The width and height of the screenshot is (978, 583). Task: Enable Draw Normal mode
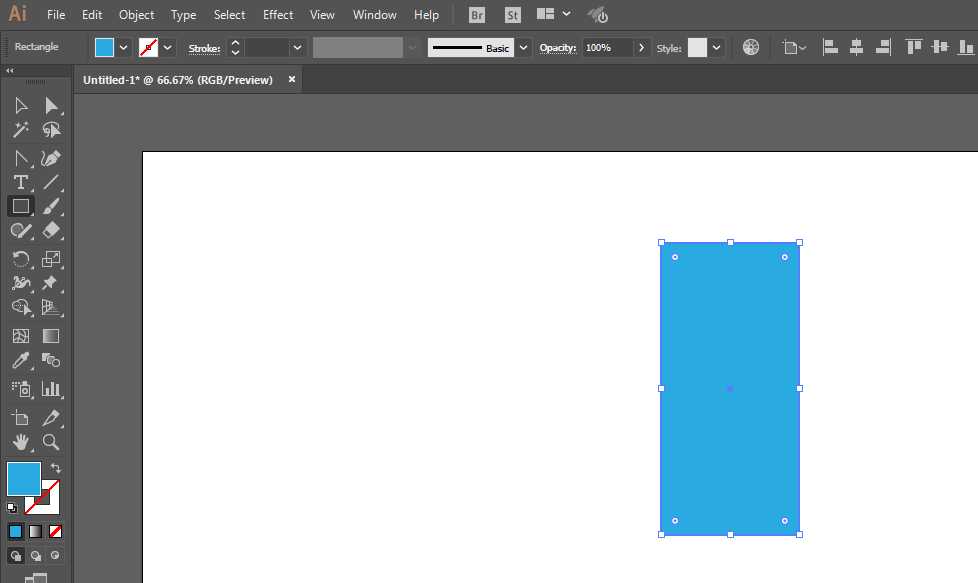pyautogui.click(x=16, y=556)
